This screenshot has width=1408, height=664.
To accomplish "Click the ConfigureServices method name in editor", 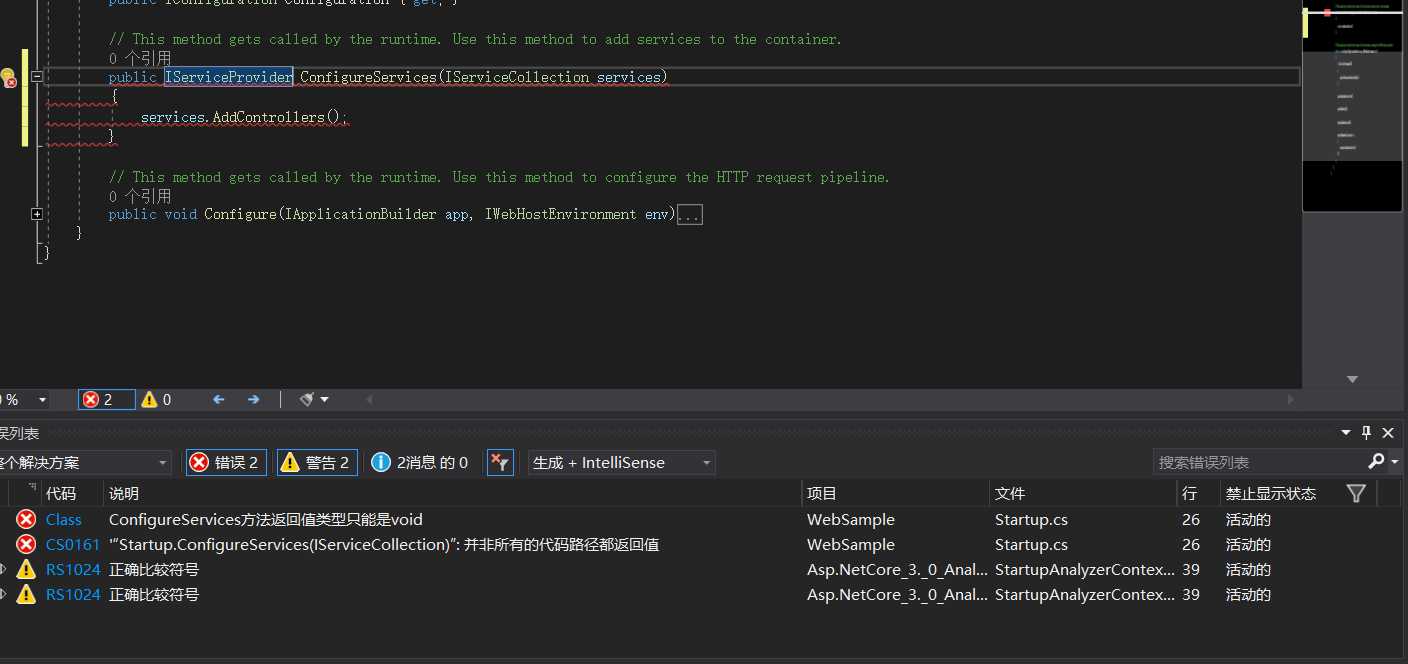I will pos(368,77).
